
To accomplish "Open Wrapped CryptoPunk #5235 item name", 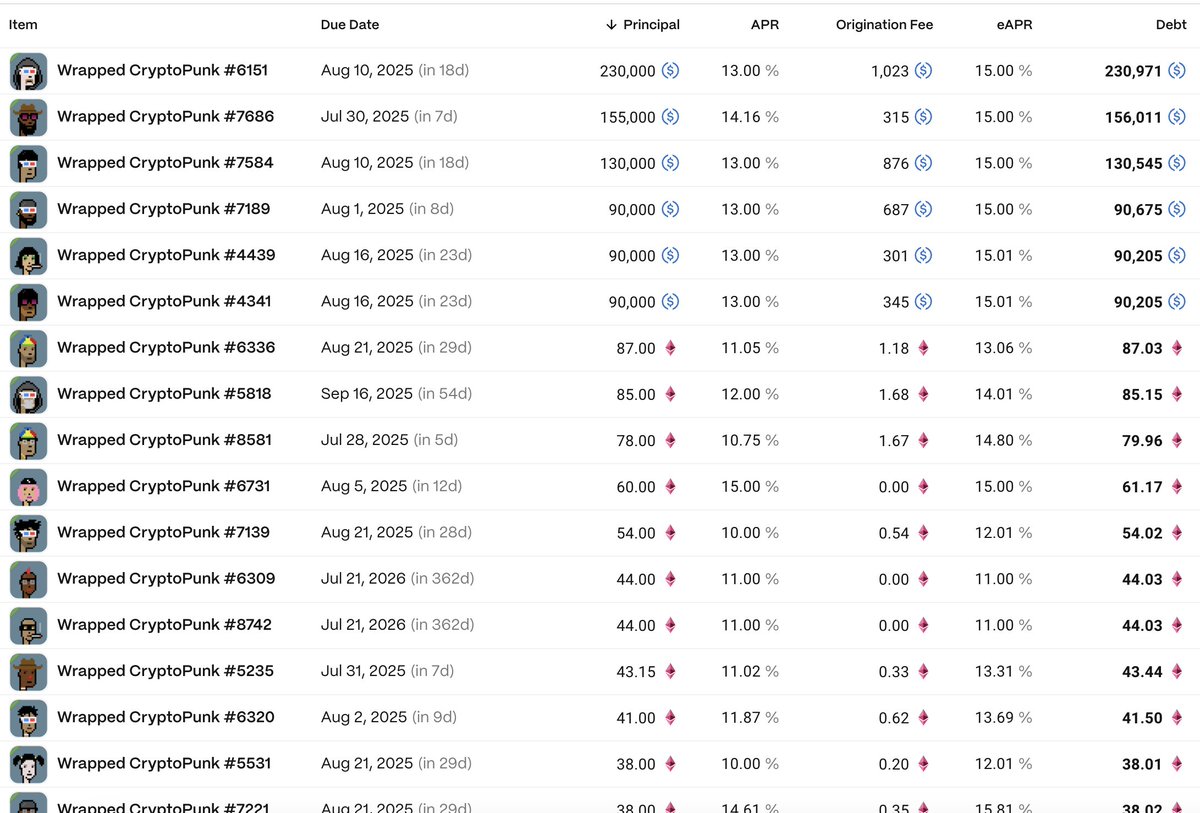I will 165,671.
